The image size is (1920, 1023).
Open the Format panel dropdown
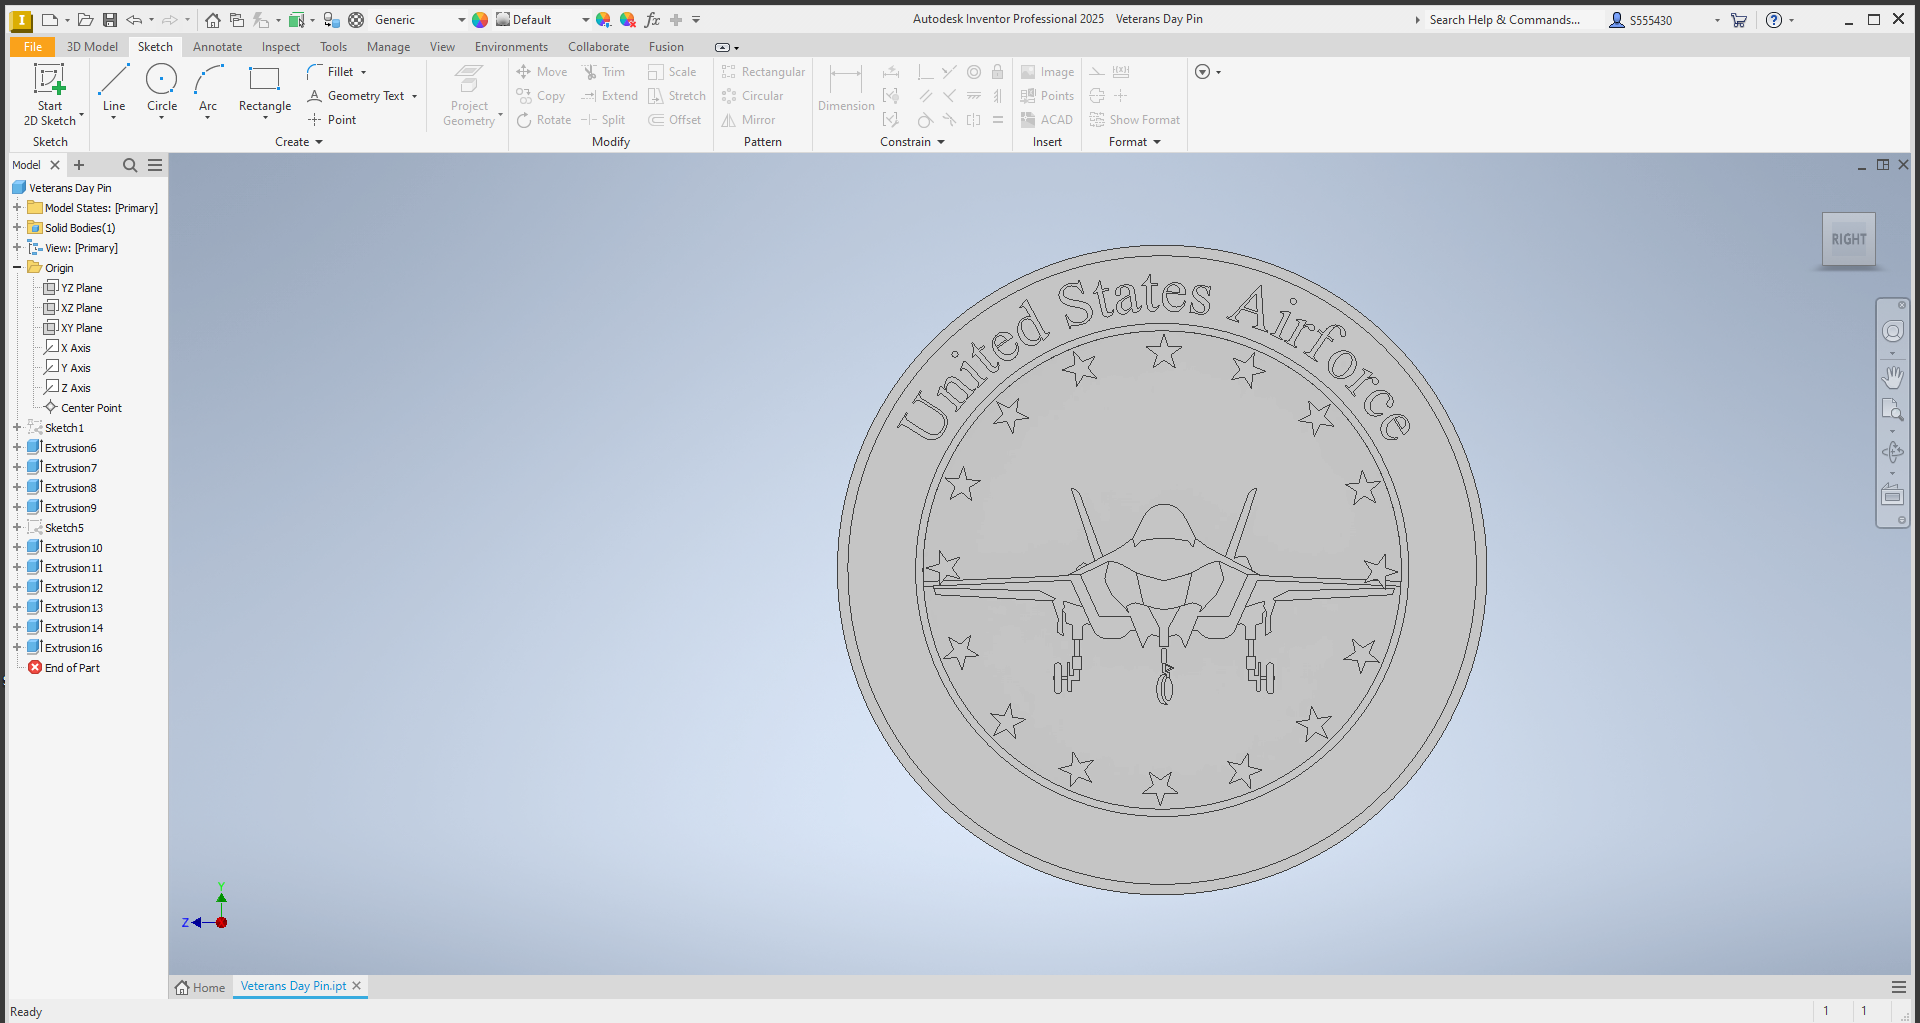point(1135,142)
